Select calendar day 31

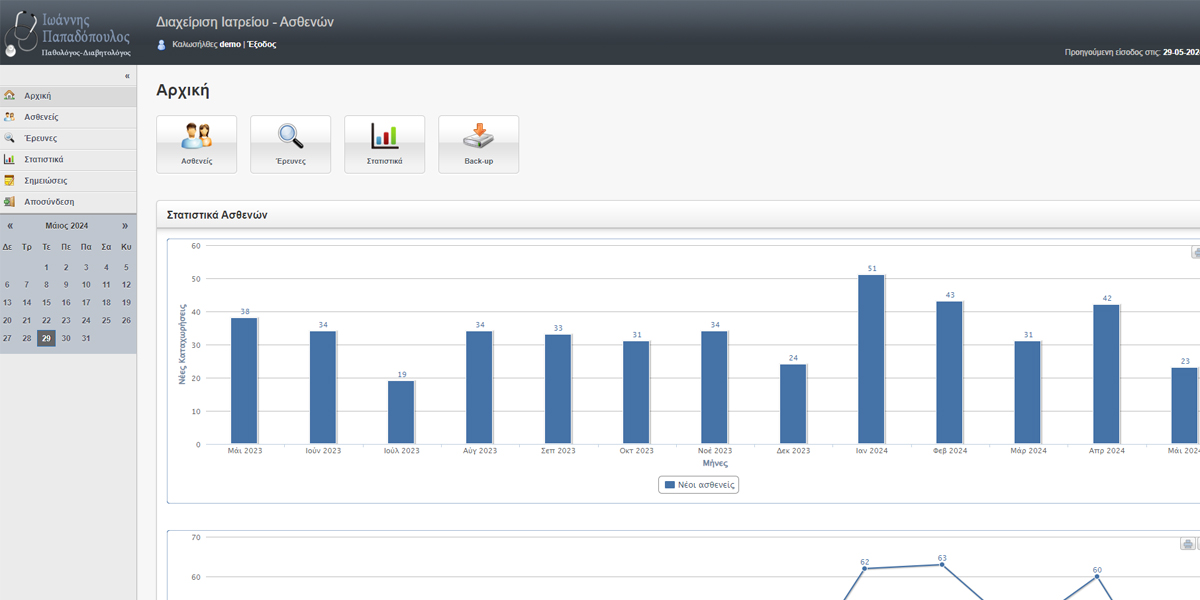coord(86,338)
